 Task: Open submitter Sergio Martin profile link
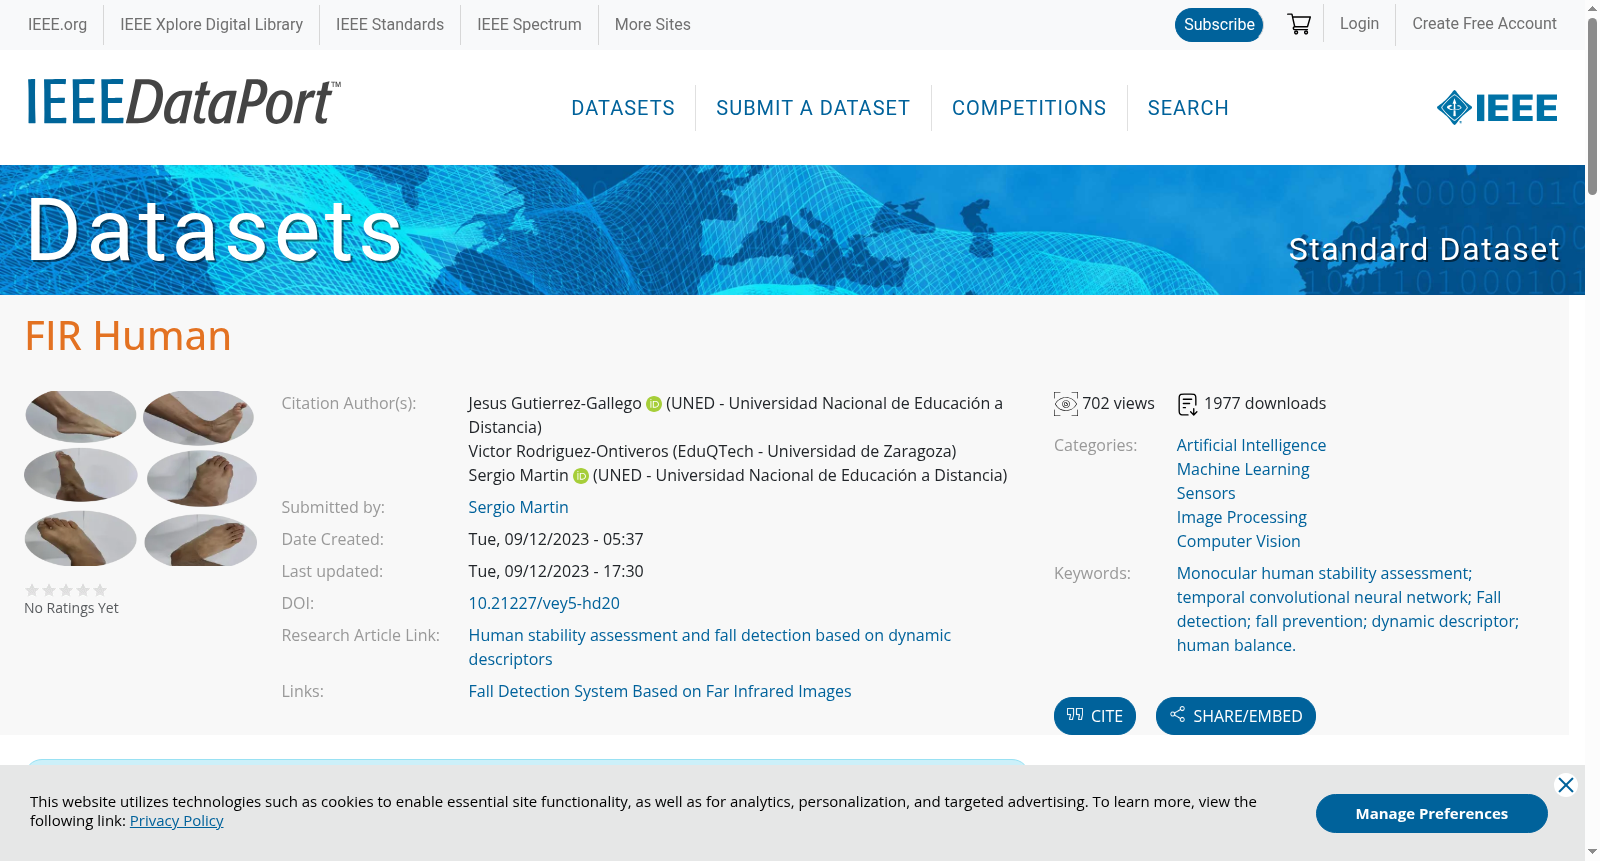pyautogui.click(x=518, y=508)
